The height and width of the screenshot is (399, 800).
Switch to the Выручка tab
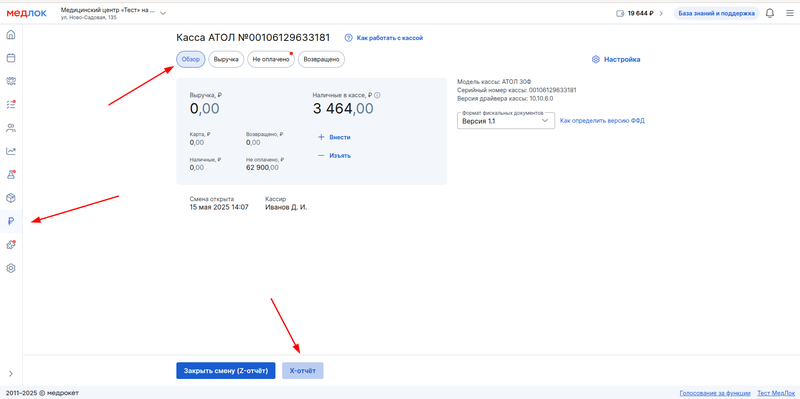[x=226, y=59]
